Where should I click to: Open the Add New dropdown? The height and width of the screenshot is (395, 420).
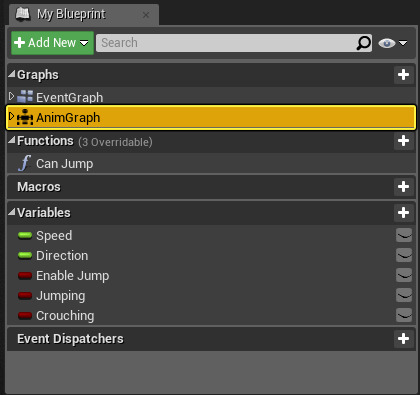coord(52,43)
